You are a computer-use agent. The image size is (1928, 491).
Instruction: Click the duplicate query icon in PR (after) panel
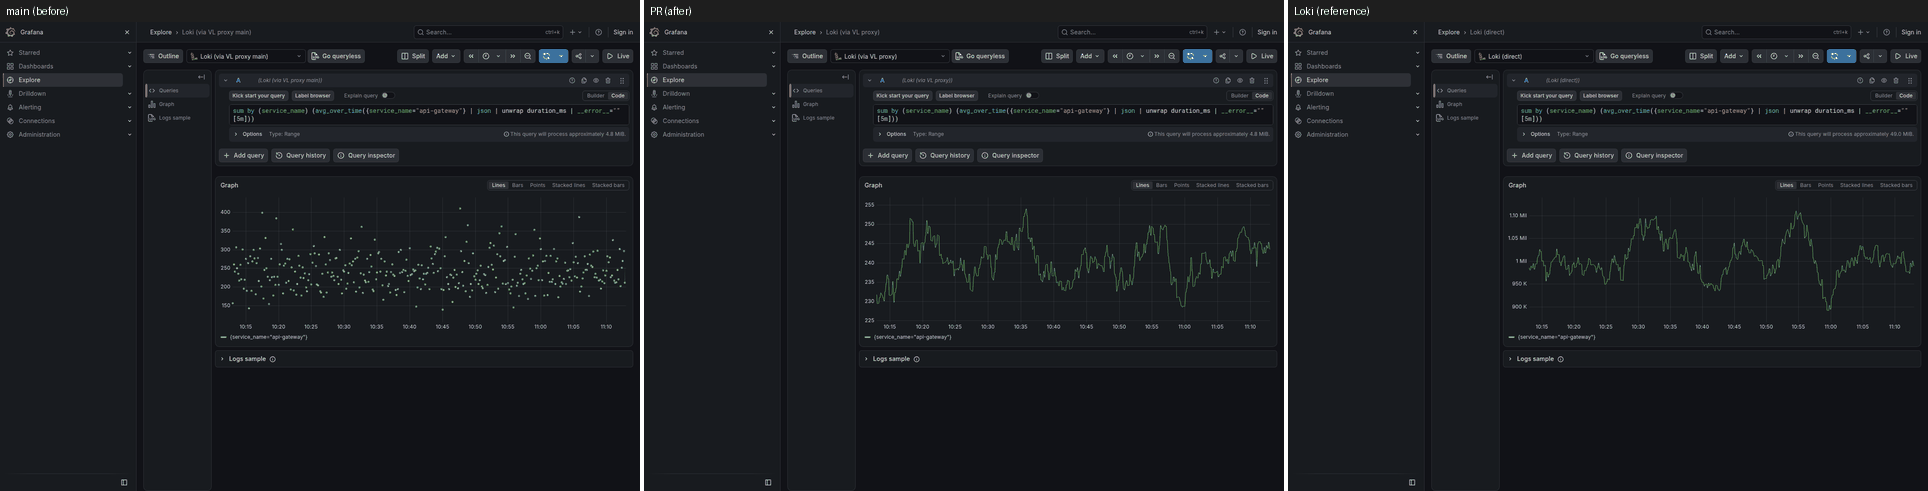[x=1228, y=80]
